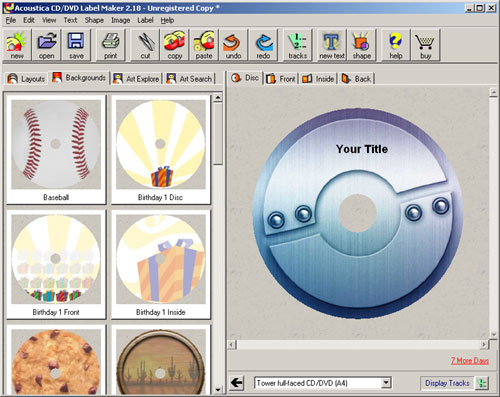The height and width of the screenshot is (397, 500).
Task: Select the Birthday 1 Inside background
Action: point(161,264)
